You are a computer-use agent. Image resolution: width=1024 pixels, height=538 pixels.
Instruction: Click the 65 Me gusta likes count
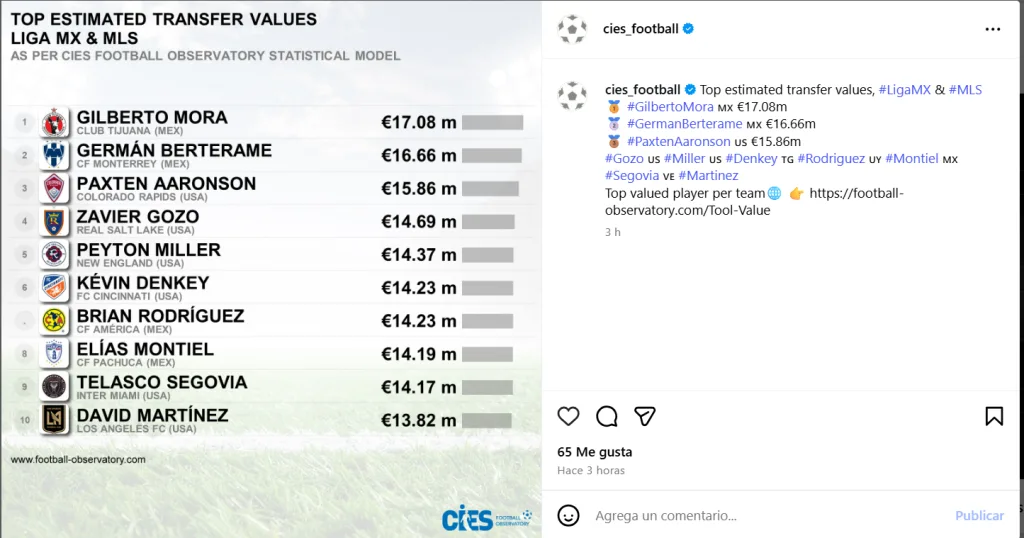pos(595,452)
